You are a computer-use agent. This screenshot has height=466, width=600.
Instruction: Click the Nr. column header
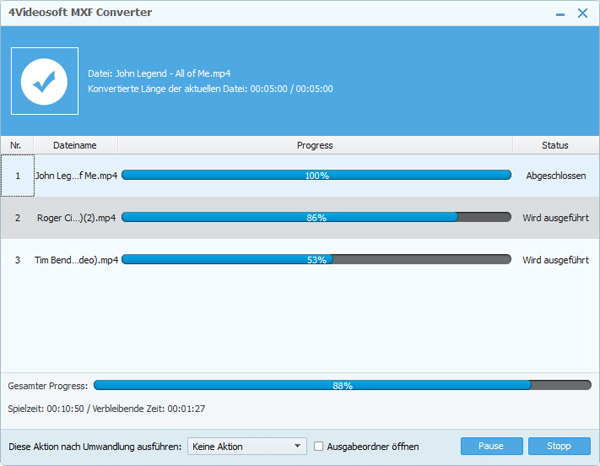pos(16,145)
